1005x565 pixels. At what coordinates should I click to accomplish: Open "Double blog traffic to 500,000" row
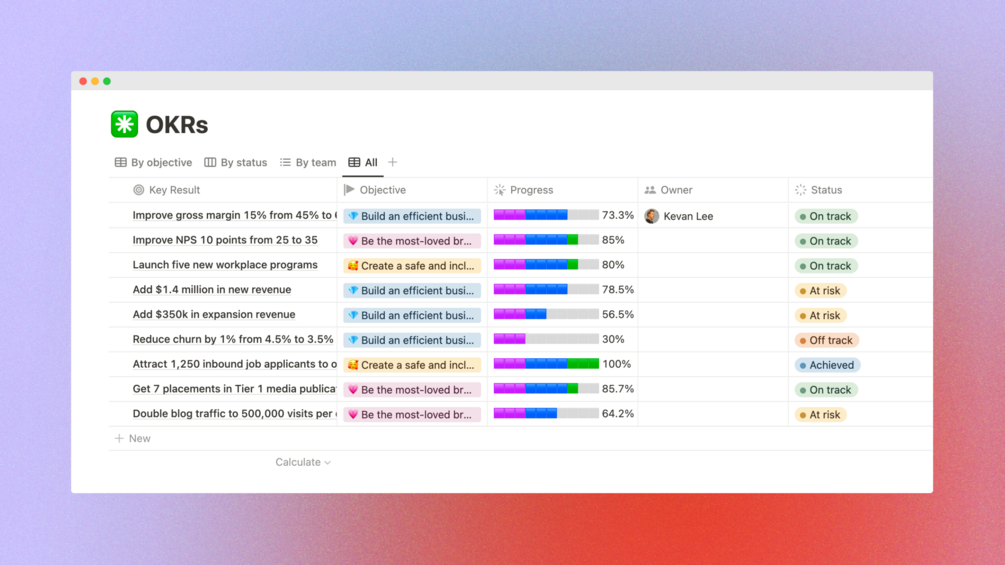234,414
